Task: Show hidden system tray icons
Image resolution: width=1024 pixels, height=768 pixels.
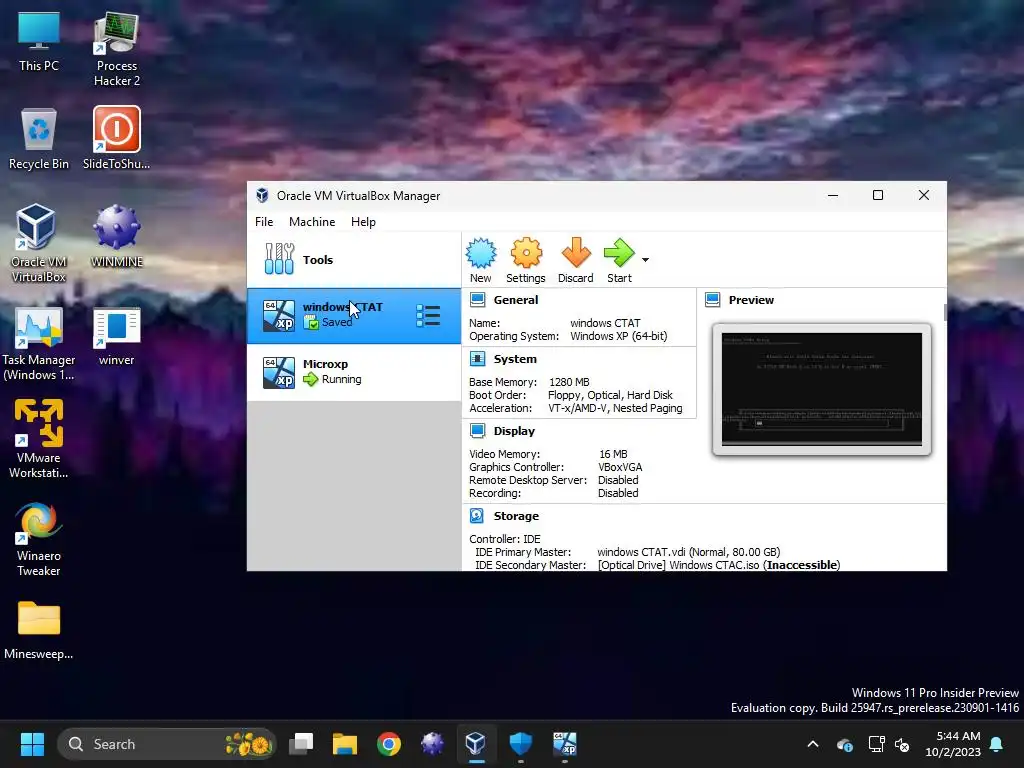Action: tap(813, 744)
